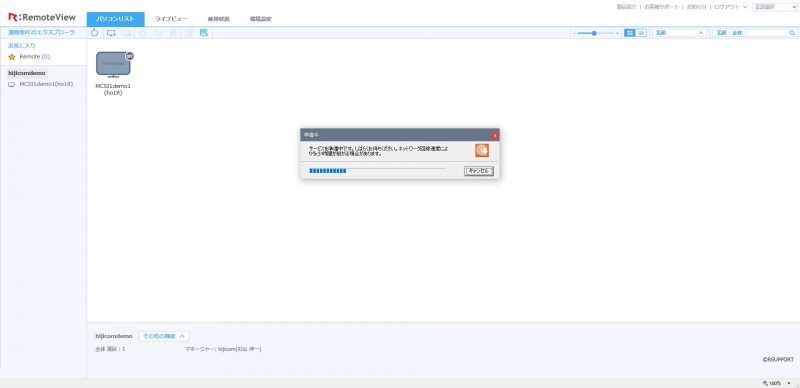Click the ログアウト link
800x388 pixels.
(x=726, y=7)
